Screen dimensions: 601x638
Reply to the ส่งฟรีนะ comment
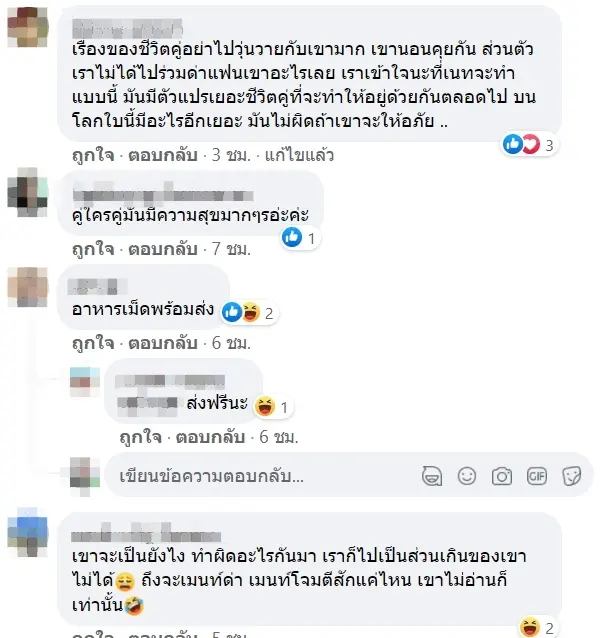pos(210,437)
